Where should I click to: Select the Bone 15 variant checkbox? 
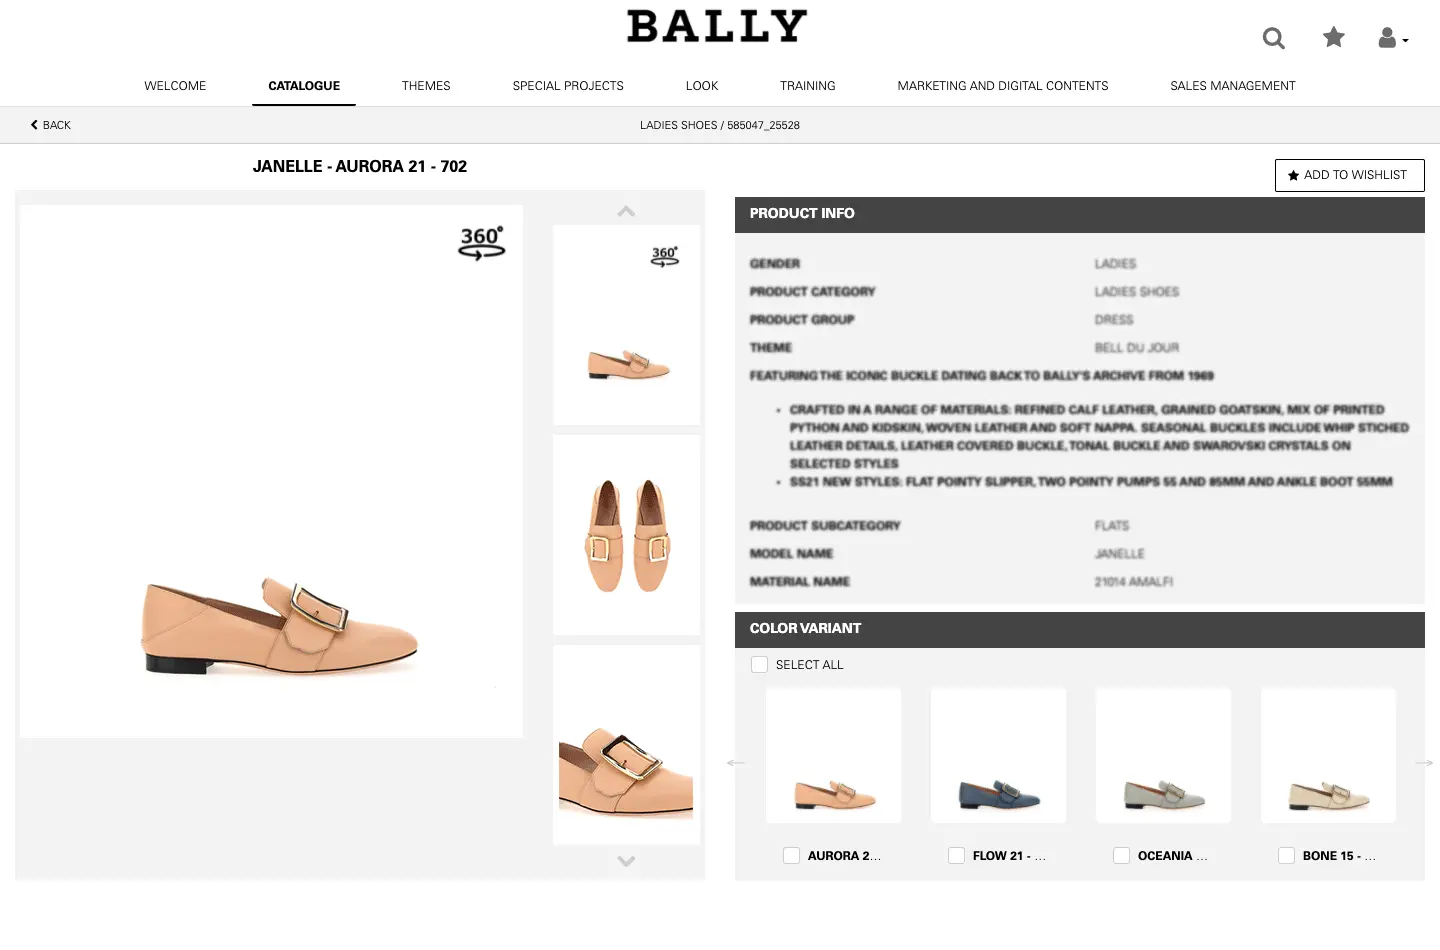pyautogui.click(x=1286, y=856)
